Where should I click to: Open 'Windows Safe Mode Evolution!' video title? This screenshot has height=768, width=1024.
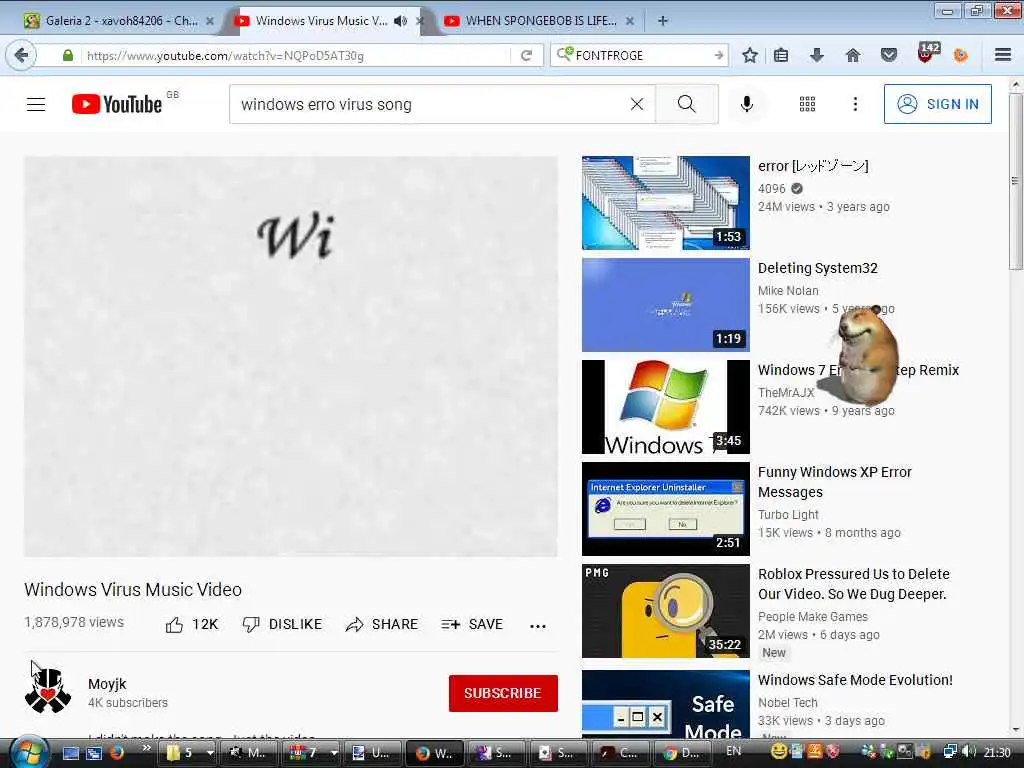855,680
